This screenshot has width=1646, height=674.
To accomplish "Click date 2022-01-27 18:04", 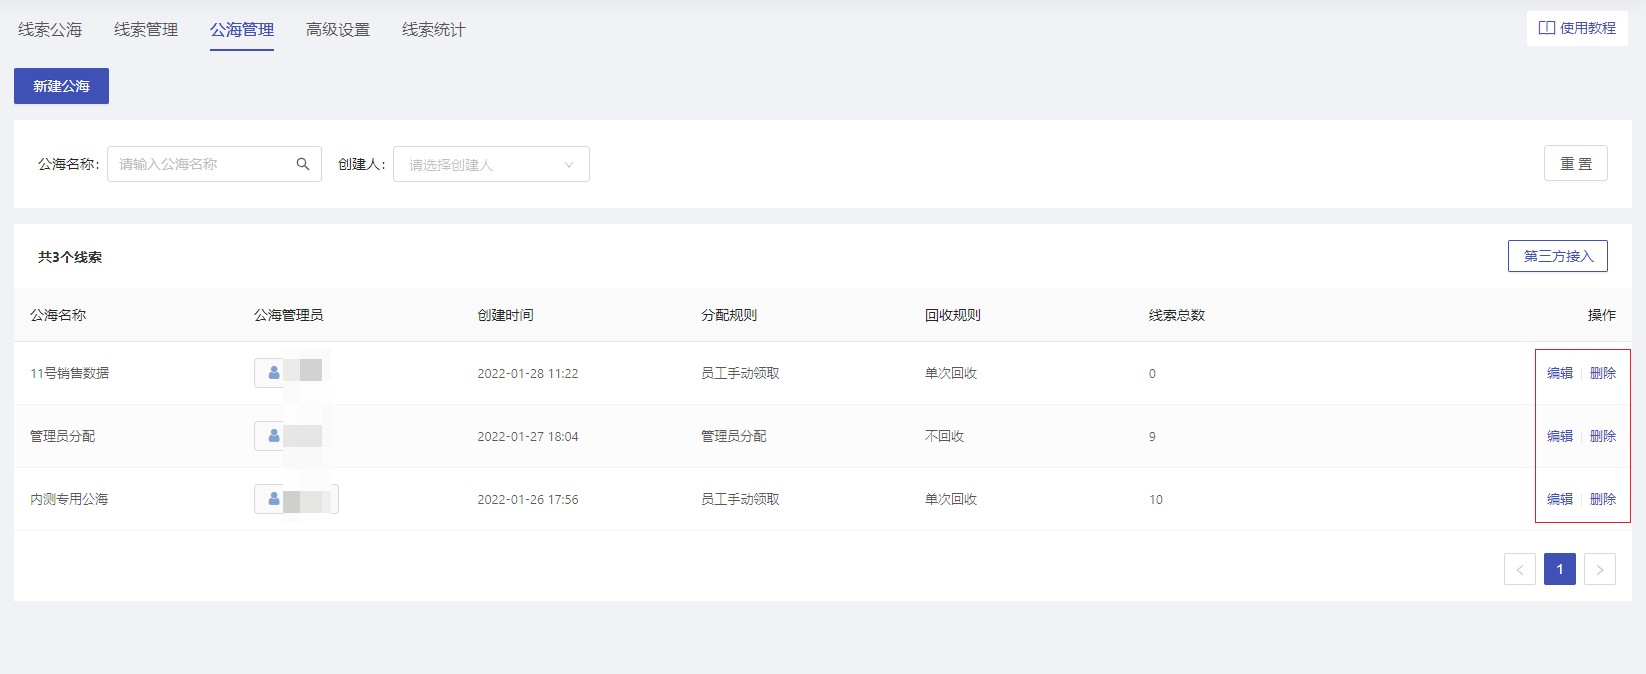I will click(x=528, y=436).
